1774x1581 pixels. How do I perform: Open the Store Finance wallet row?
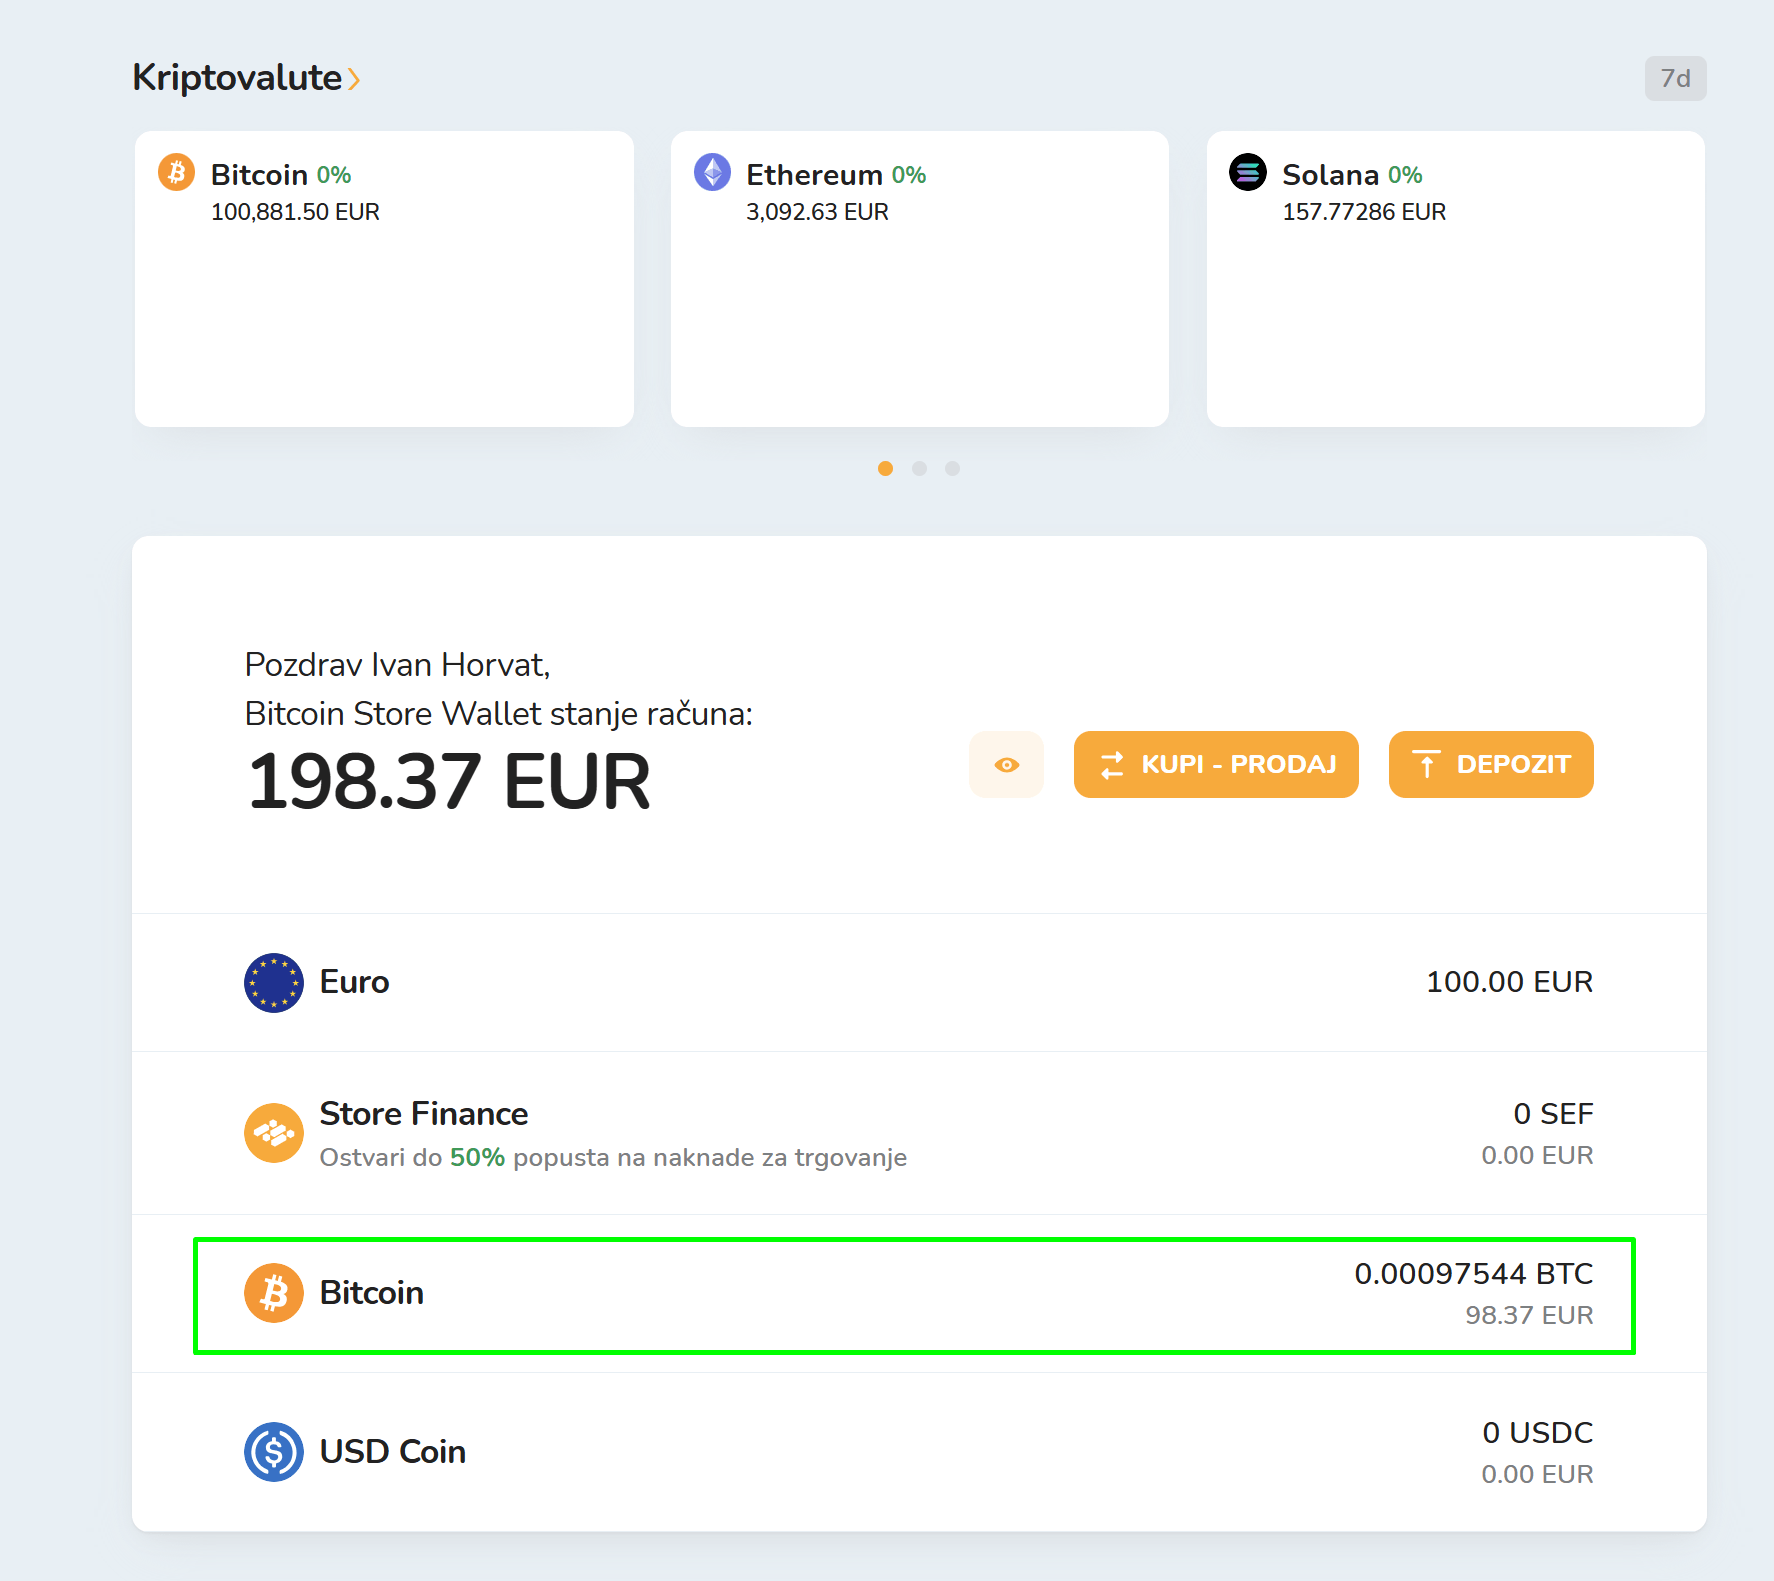918,1133
